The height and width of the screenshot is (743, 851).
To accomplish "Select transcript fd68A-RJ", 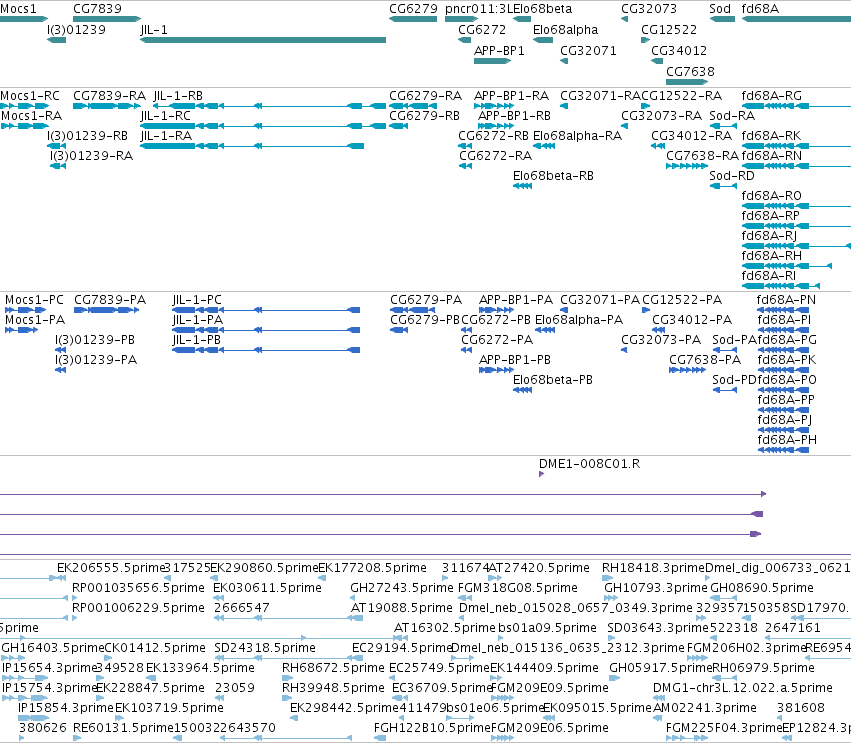I will (x=796, y=246).
